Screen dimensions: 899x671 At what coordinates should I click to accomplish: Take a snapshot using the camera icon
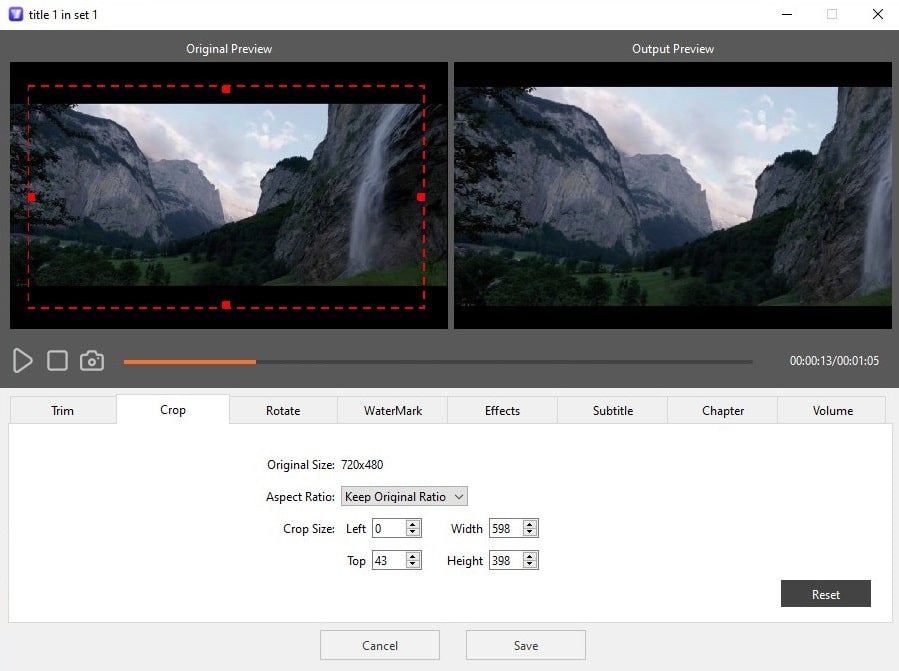92,361
